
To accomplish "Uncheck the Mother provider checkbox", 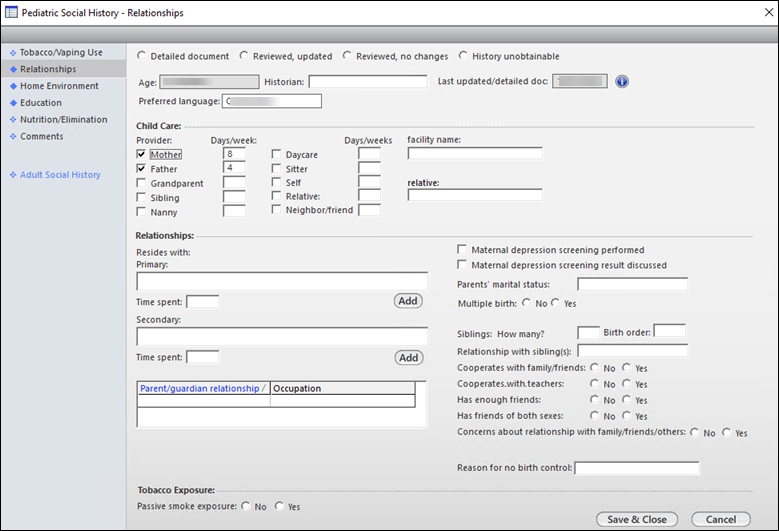I will click(141, 155).
